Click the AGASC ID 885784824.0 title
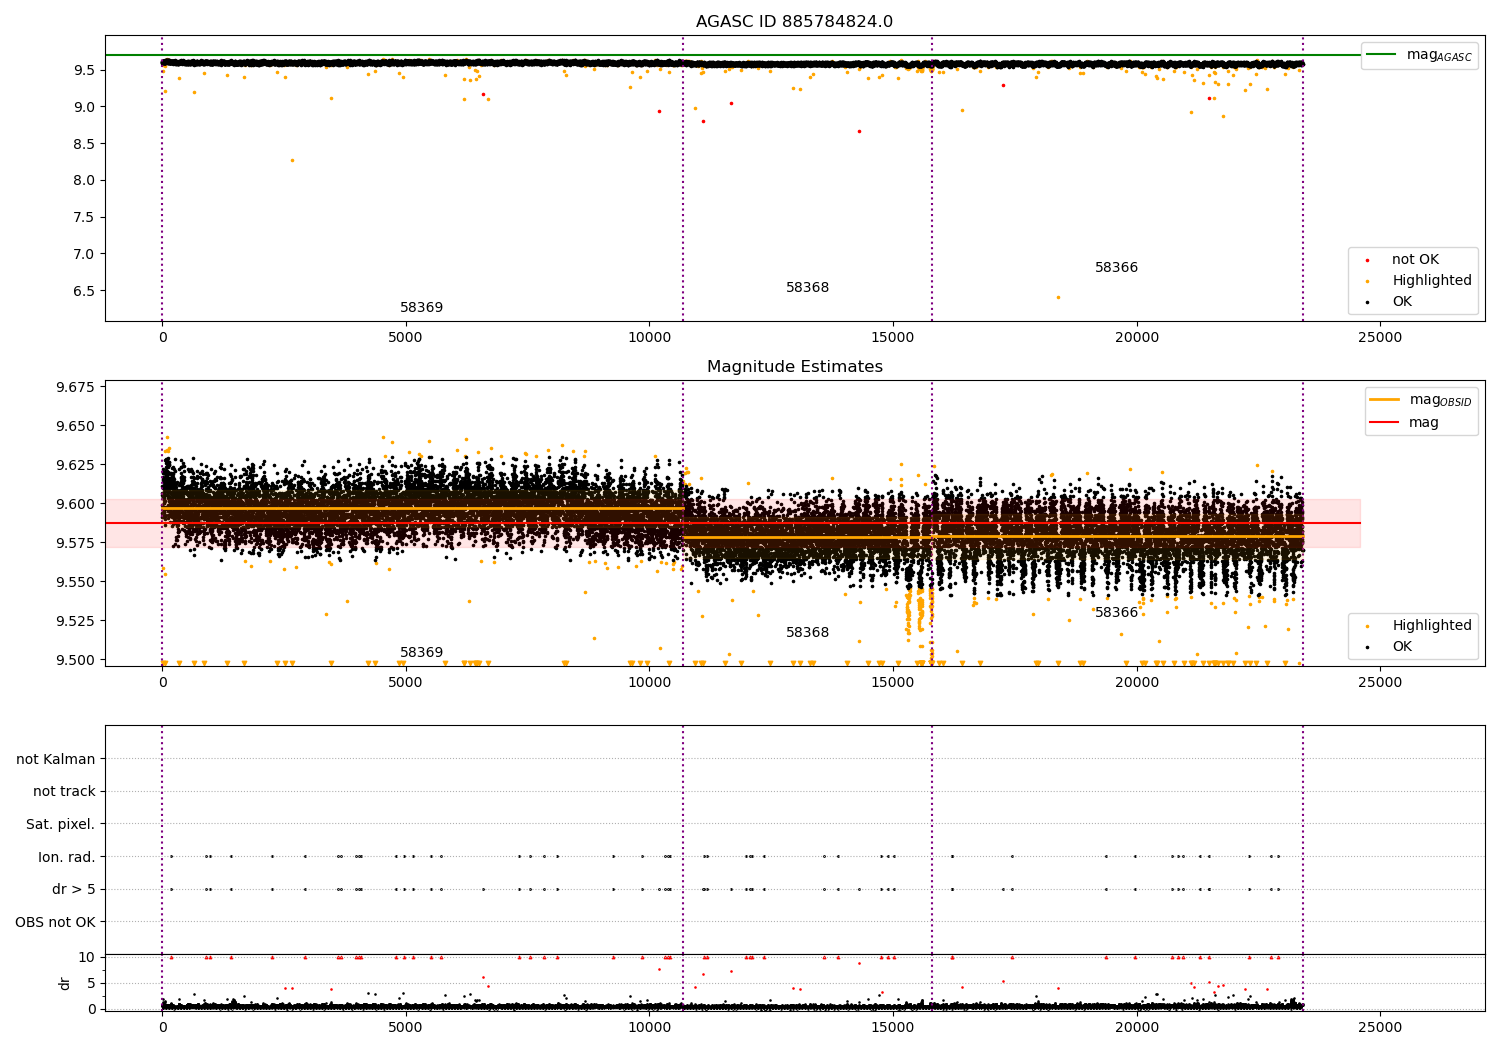The image size is (1500, 1050). [x=794, y=22]
